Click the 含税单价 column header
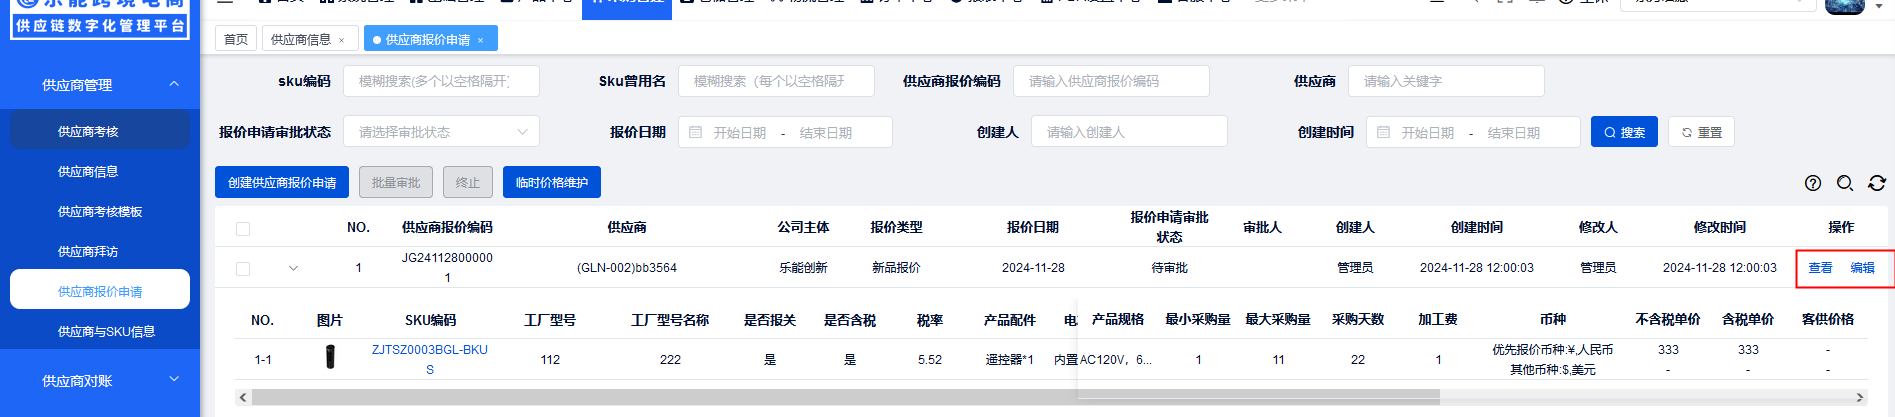The image size is (1895, 417). pyautogui.click(x=1748, y=319)
